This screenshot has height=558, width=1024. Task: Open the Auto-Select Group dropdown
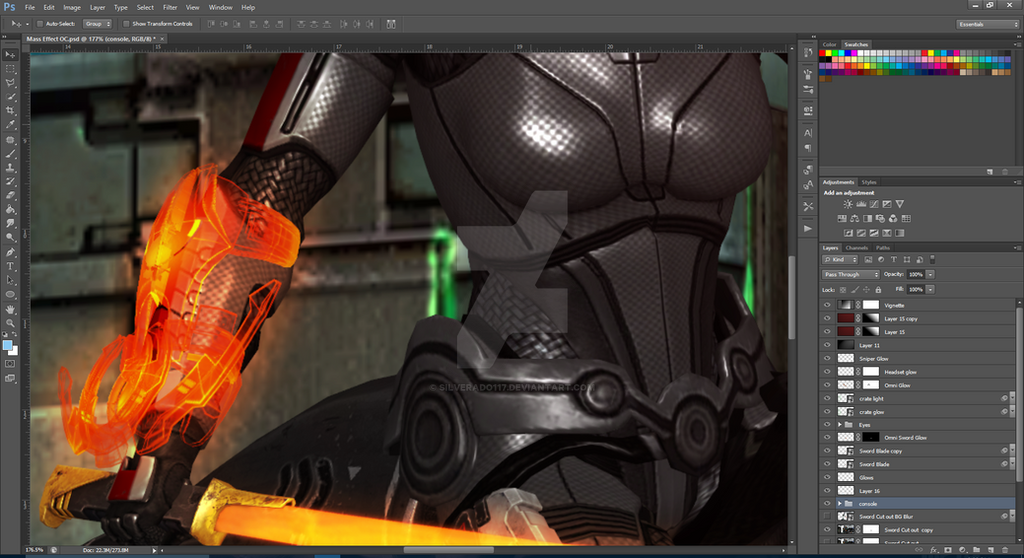(x=97, y=24)
